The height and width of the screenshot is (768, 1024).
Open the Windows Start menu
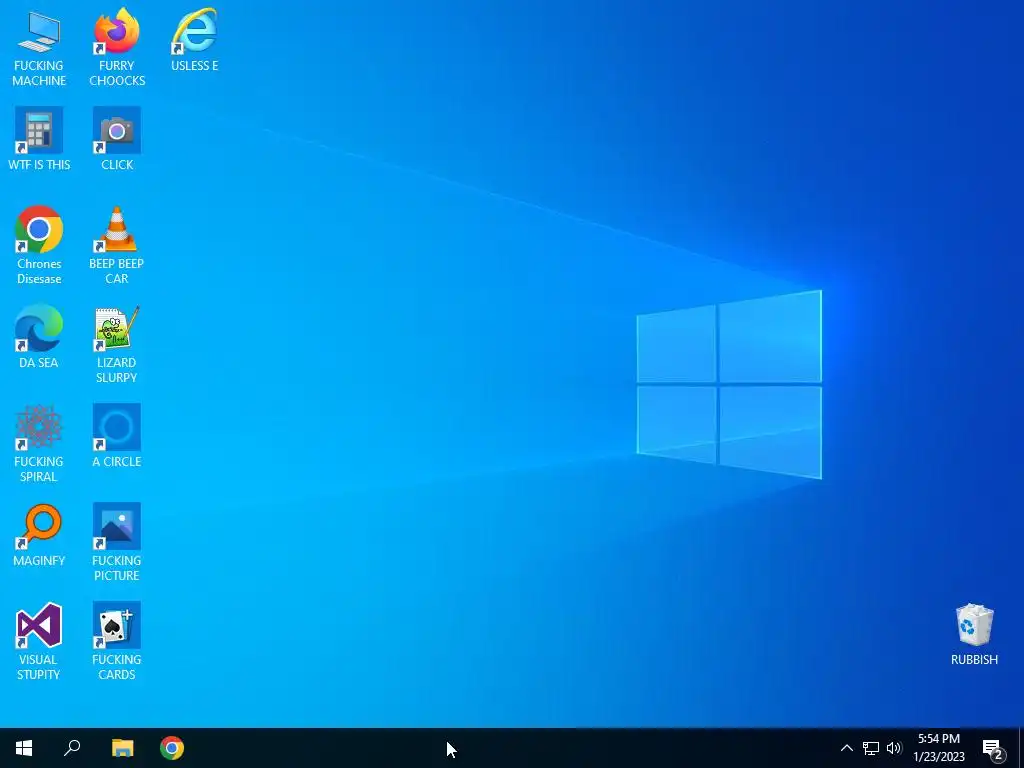click(x=24, y=748)
